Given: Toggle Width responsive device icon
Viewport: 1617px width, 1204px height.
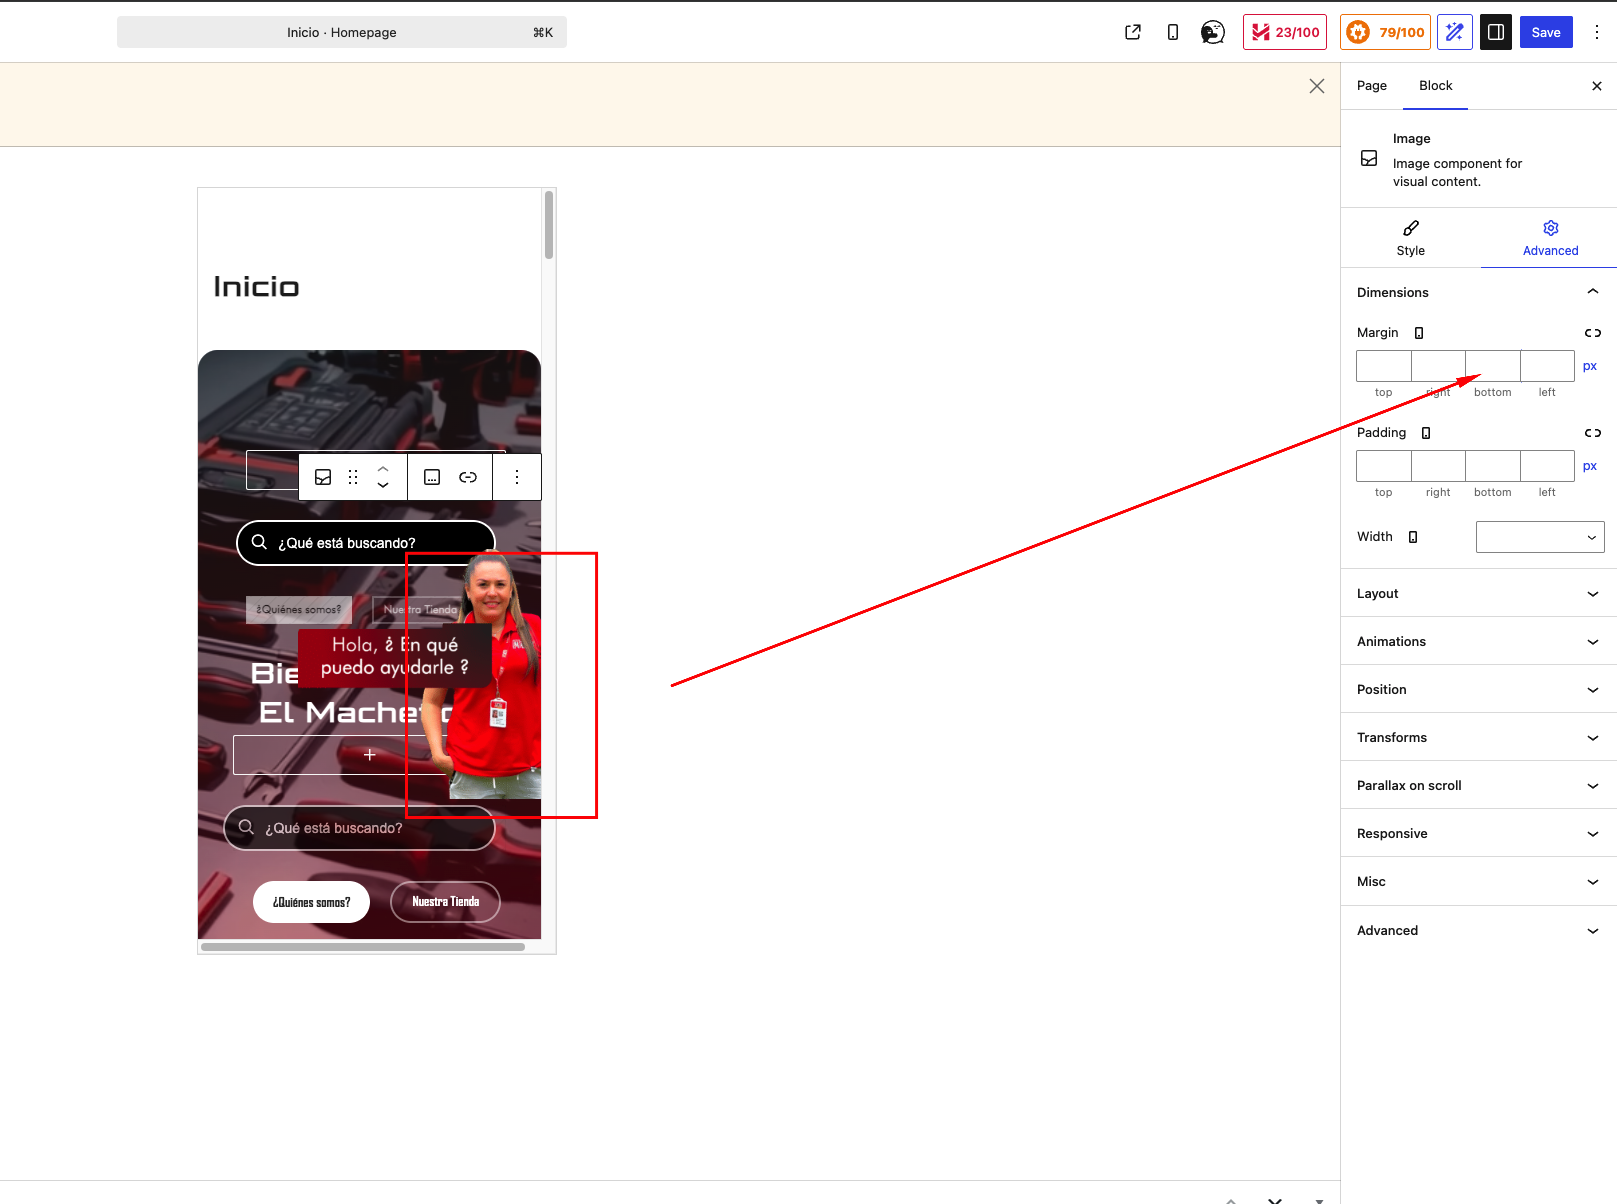Looking at the screenshot, I should tap(1413, 537).
